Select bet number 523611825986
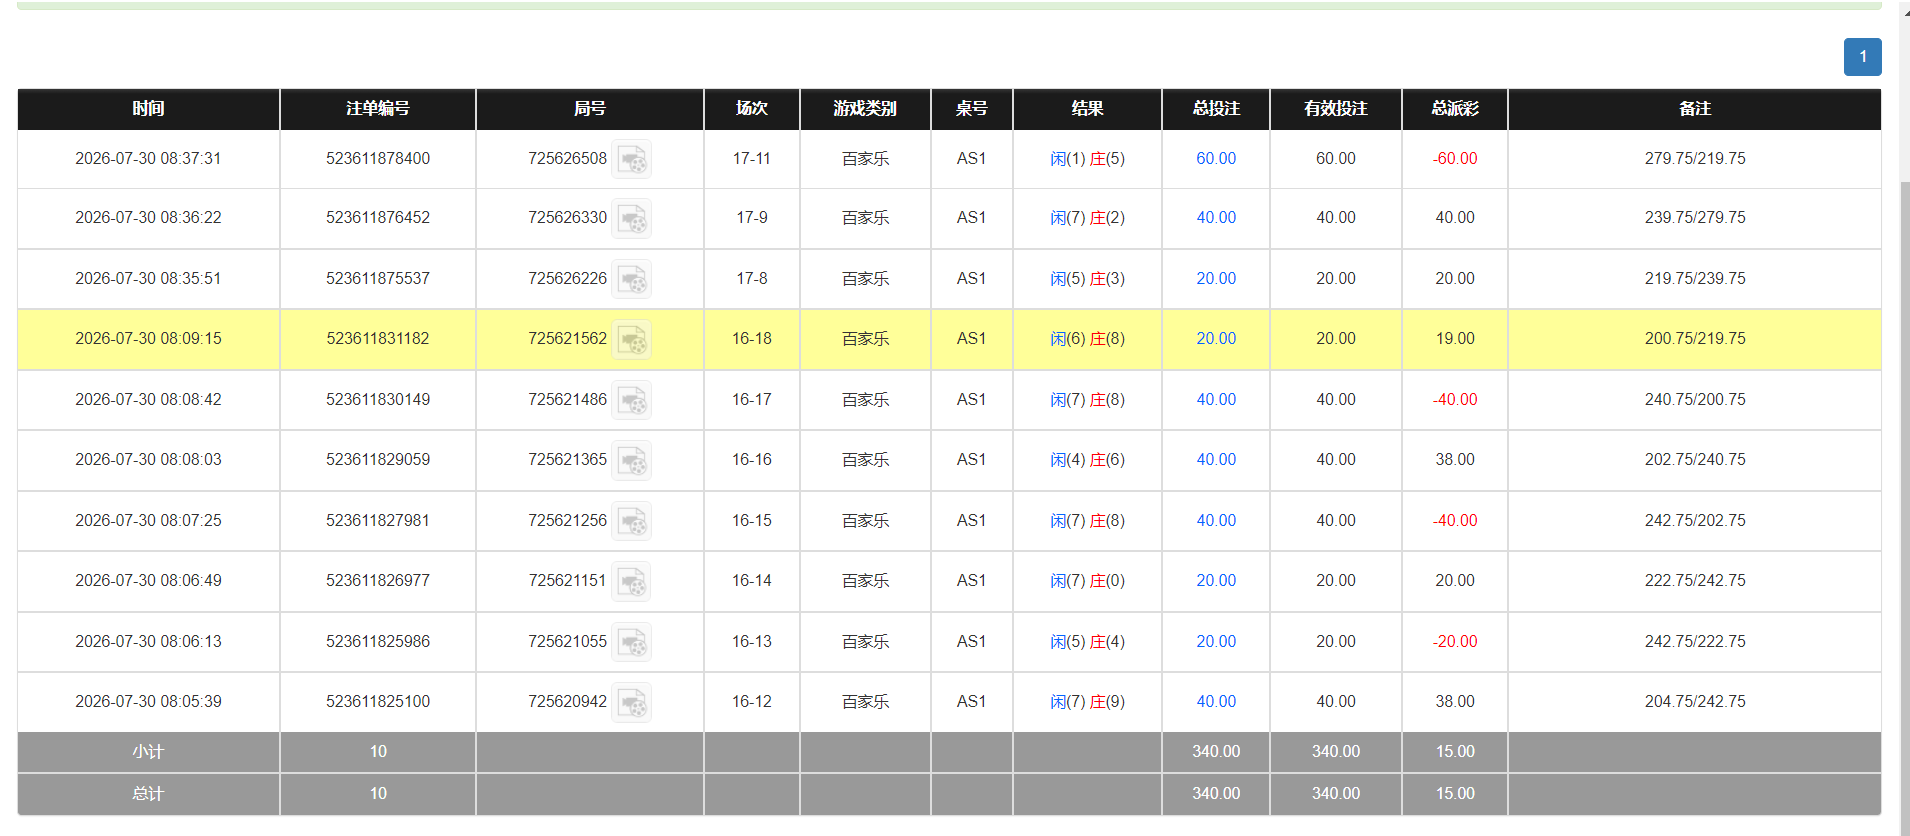 [378, 642]
